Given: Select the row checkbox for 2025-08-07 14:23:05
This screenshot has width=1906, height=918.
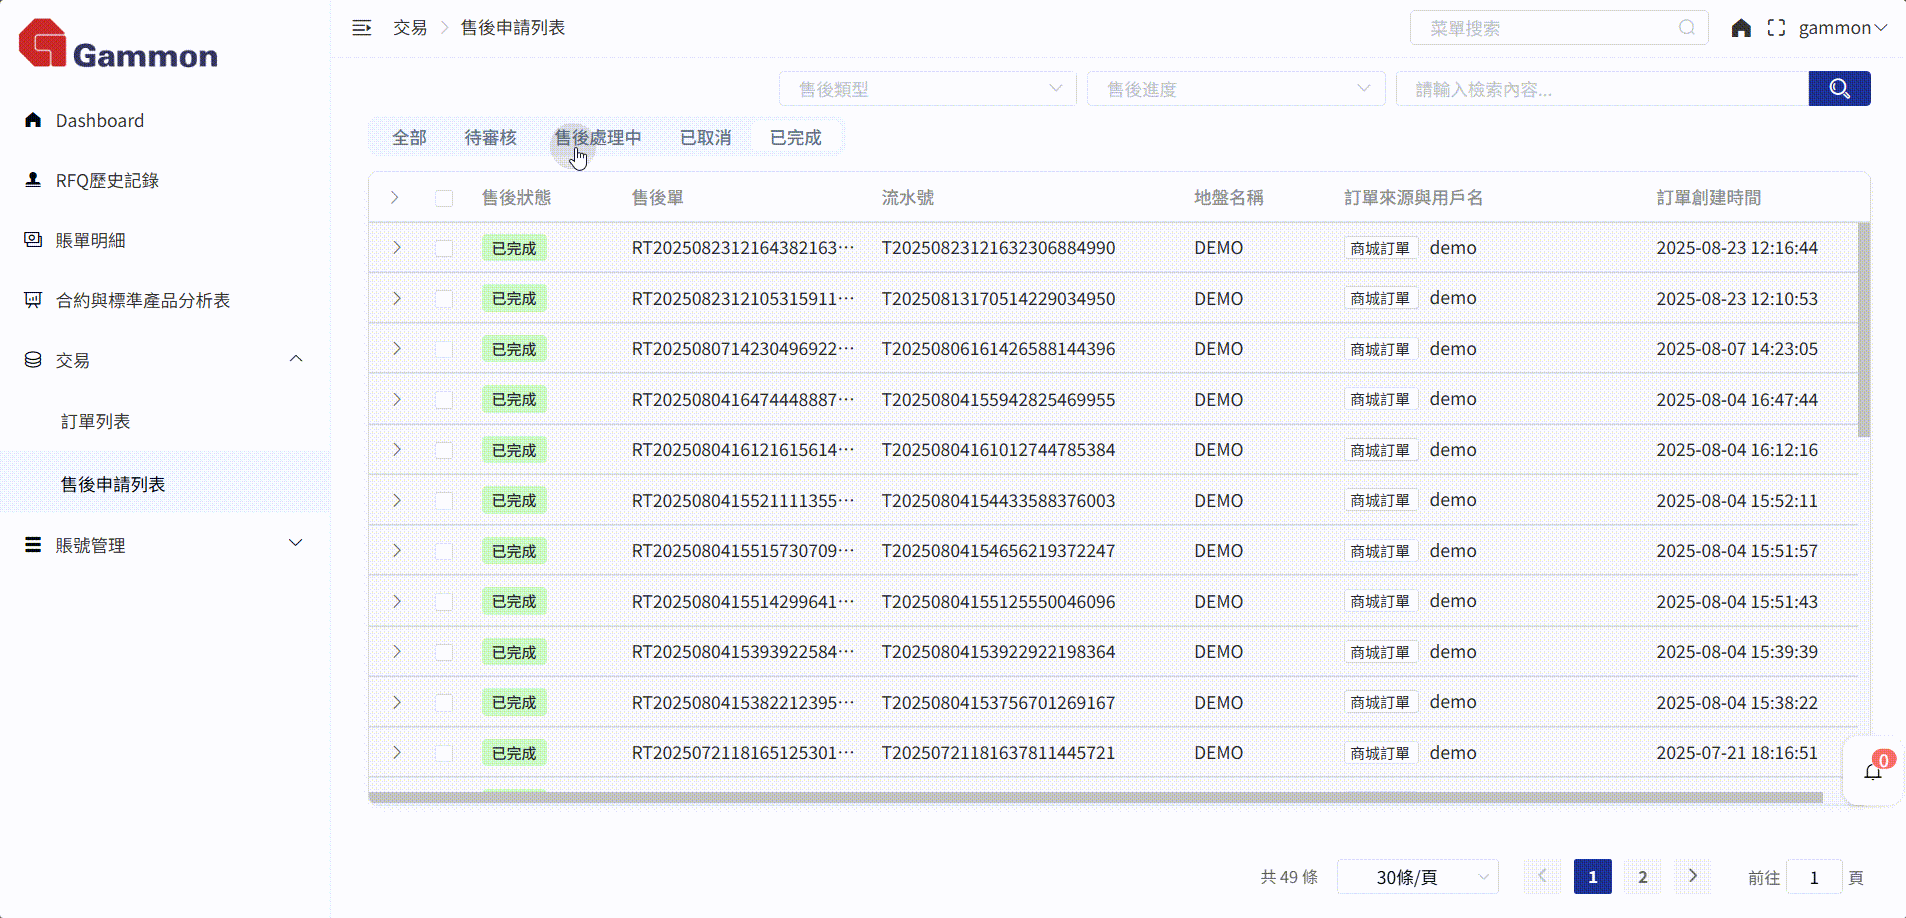Looking at the screenshot, I should click(444, 349).
